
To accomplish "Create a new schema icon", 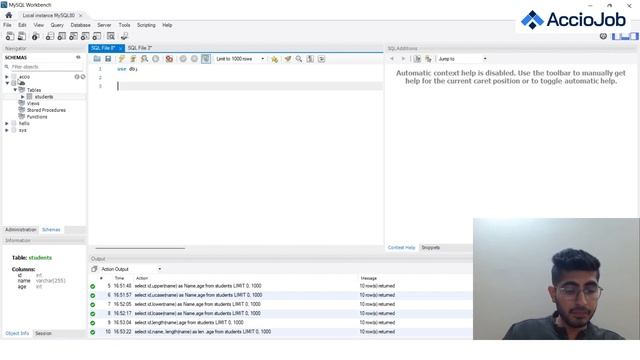I will (49, 36).
